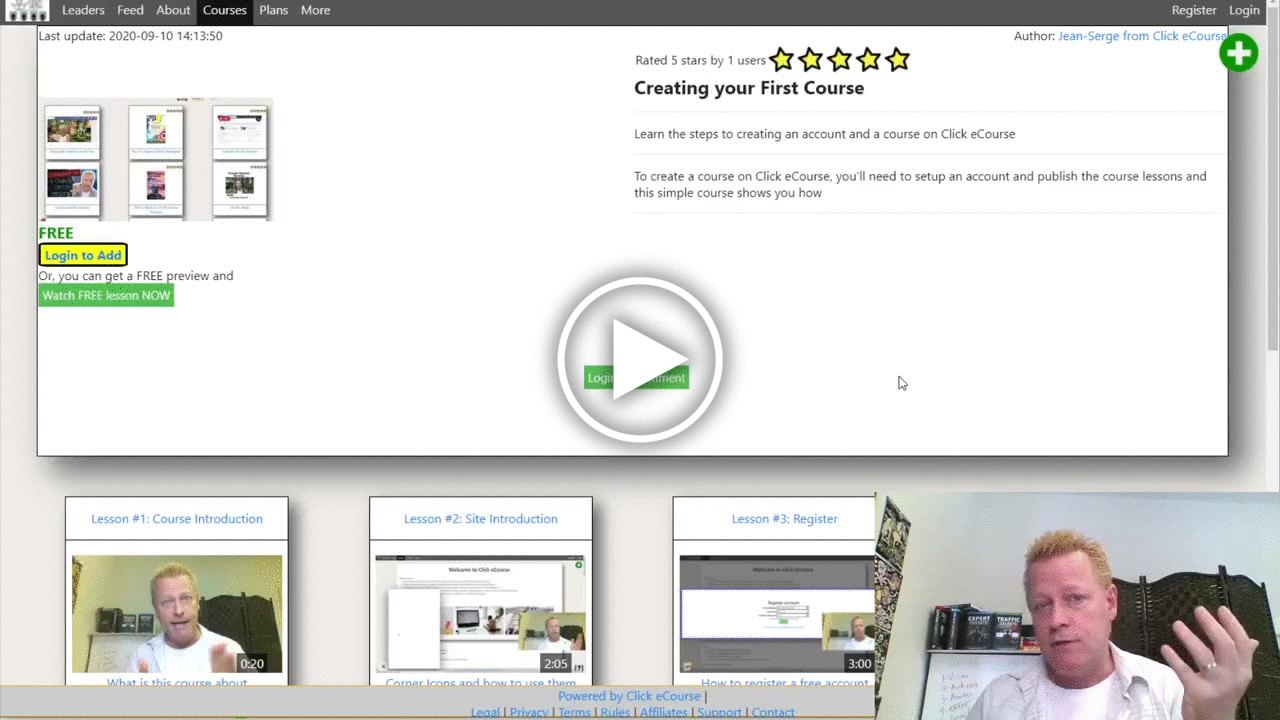Click the Creating your First Course title

[x=749, y=88]
